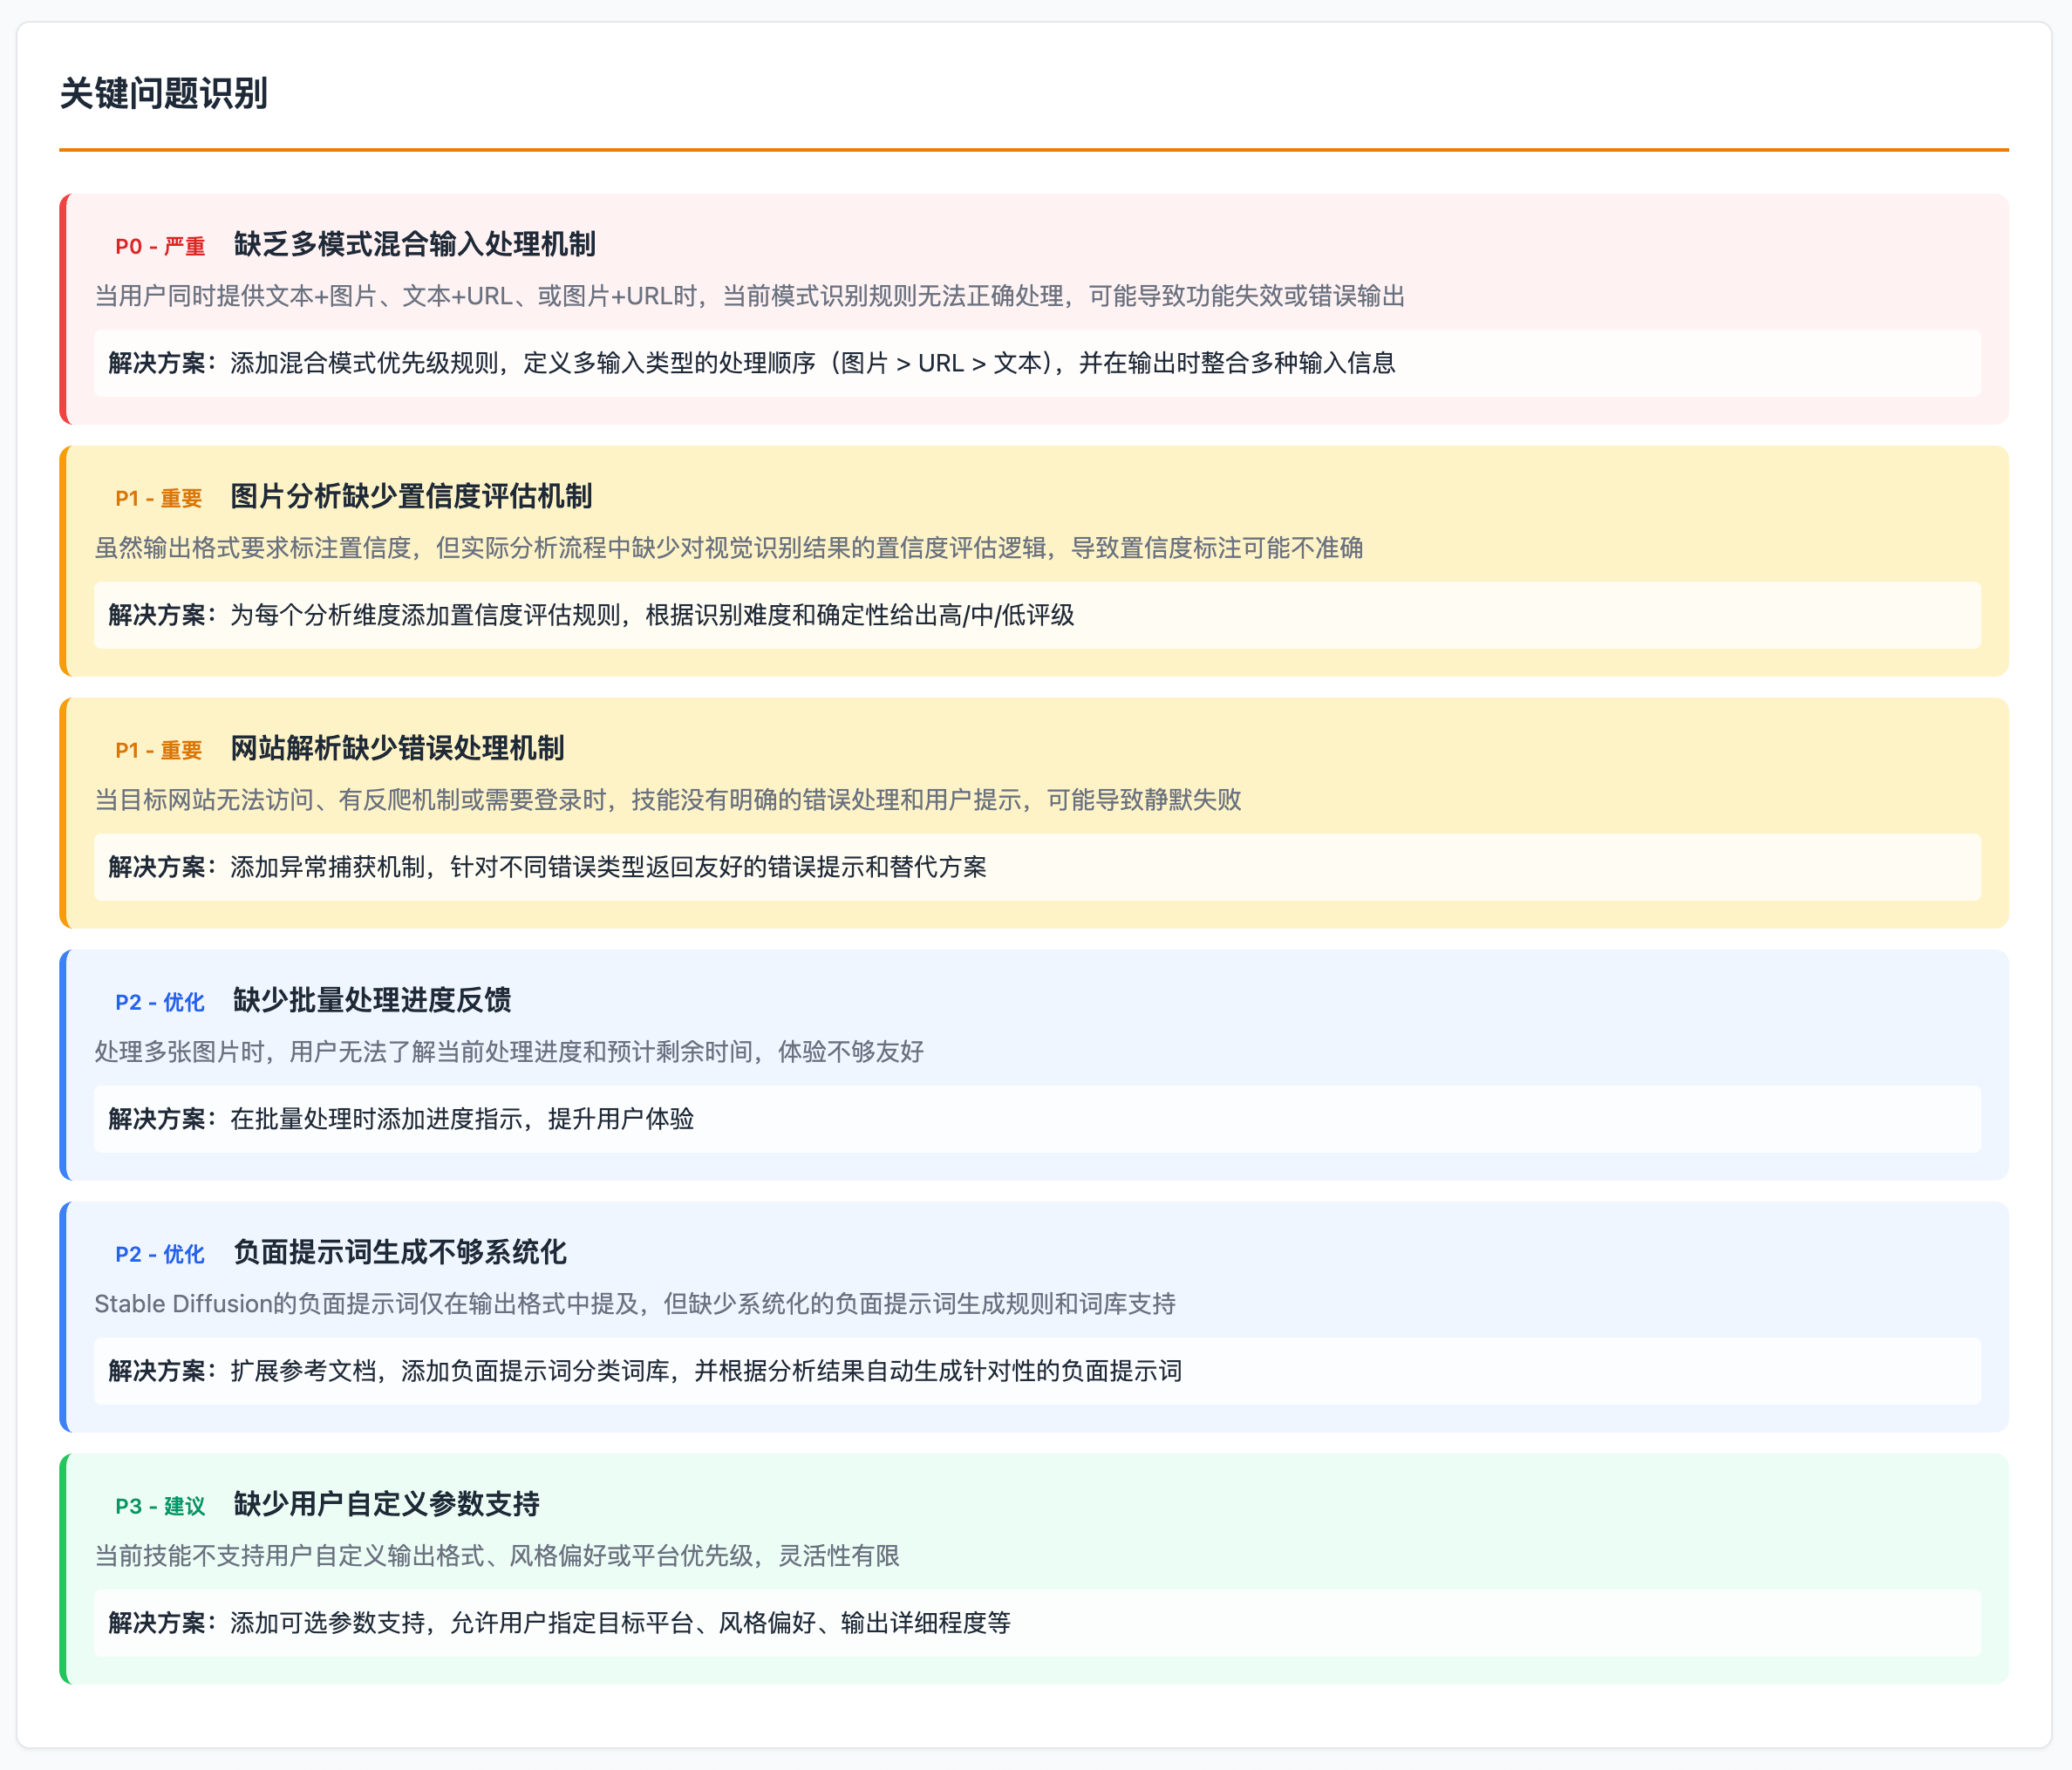Click the P1 - 重要 badge beside 图片分析缺少置信度评估机制
Screen dimensions: 2072x1770
(x=159, y=498)
